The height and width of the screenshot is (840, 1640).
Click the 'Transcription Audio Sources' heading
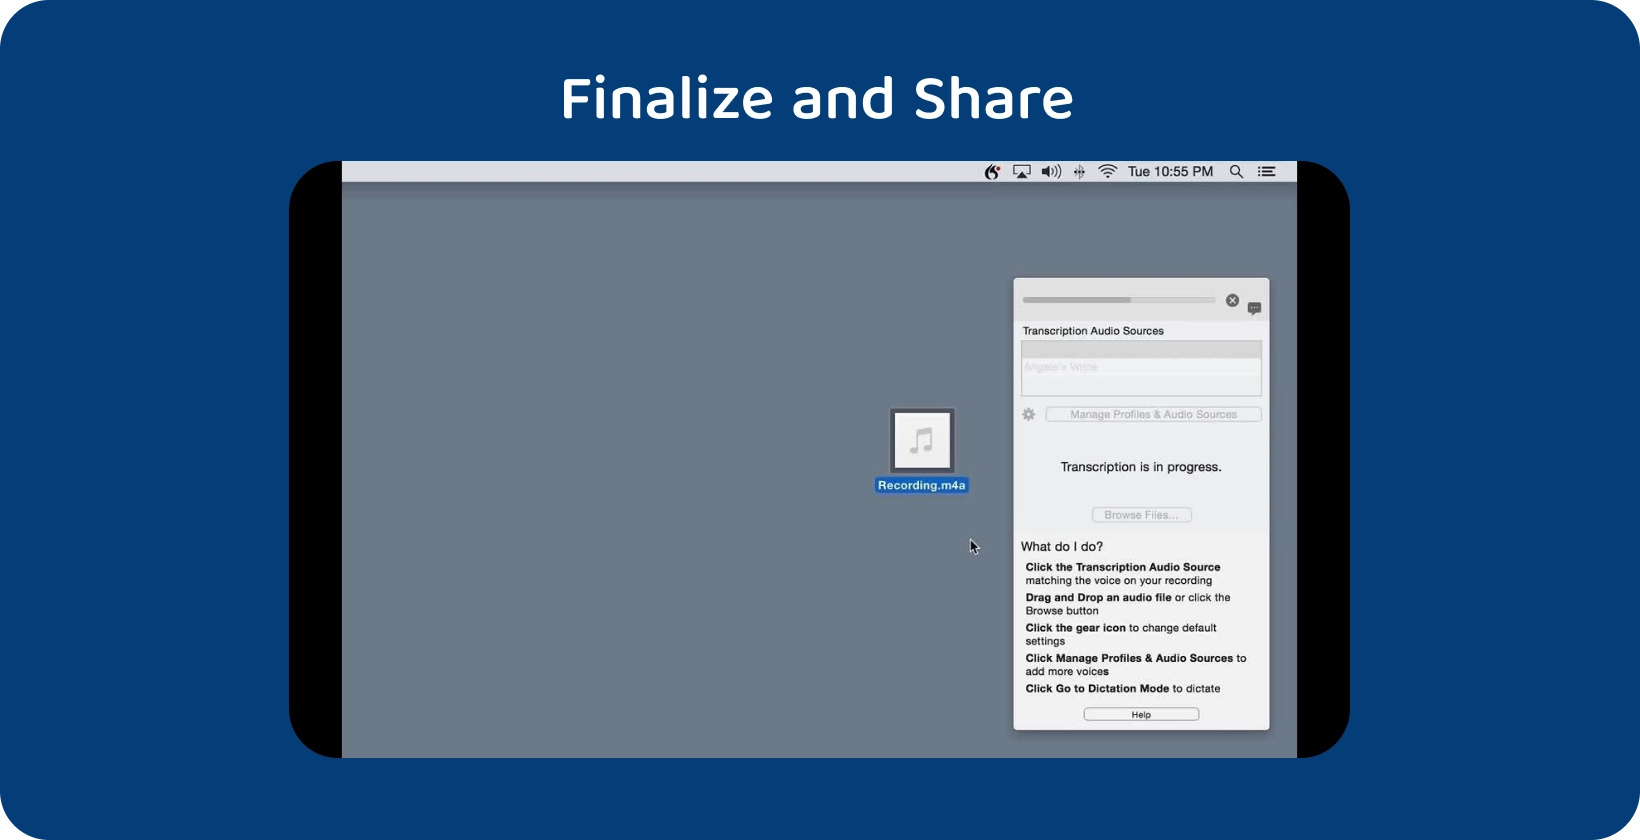(1093, 331)
